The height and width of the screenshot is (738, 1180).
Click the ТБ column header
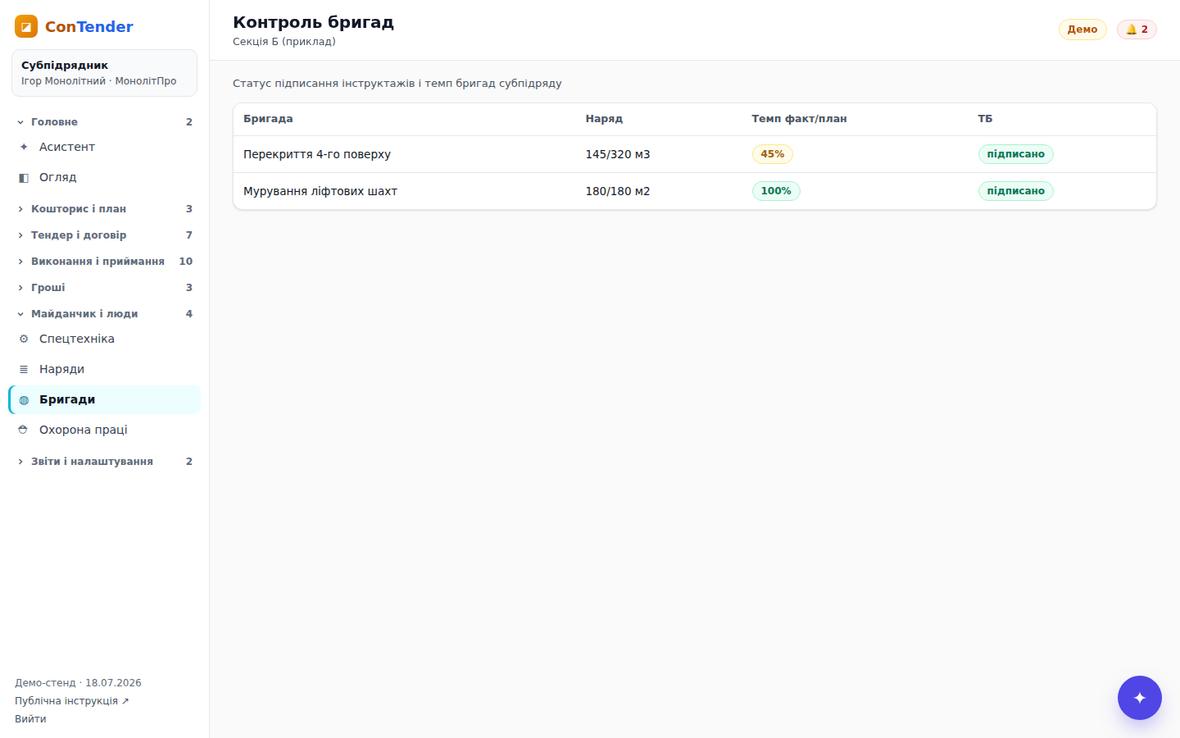tap(984, 119)
